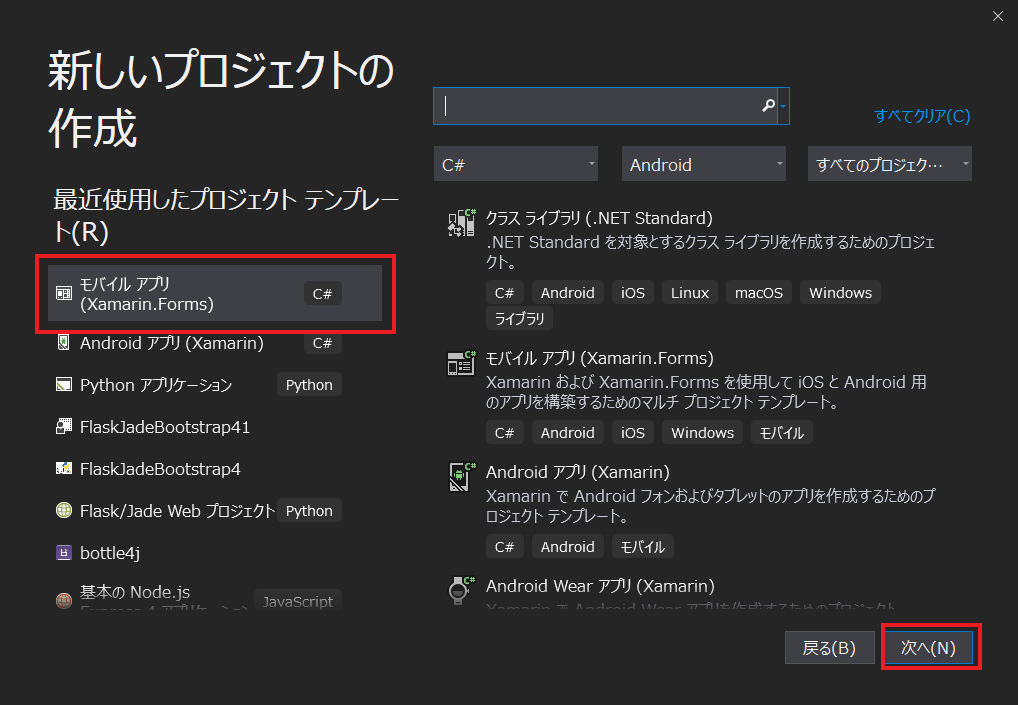This screenshot has height=705, width=1018.
Task: Choose Android アプリ (Xamarin) in results list
Action: (577, 472)
